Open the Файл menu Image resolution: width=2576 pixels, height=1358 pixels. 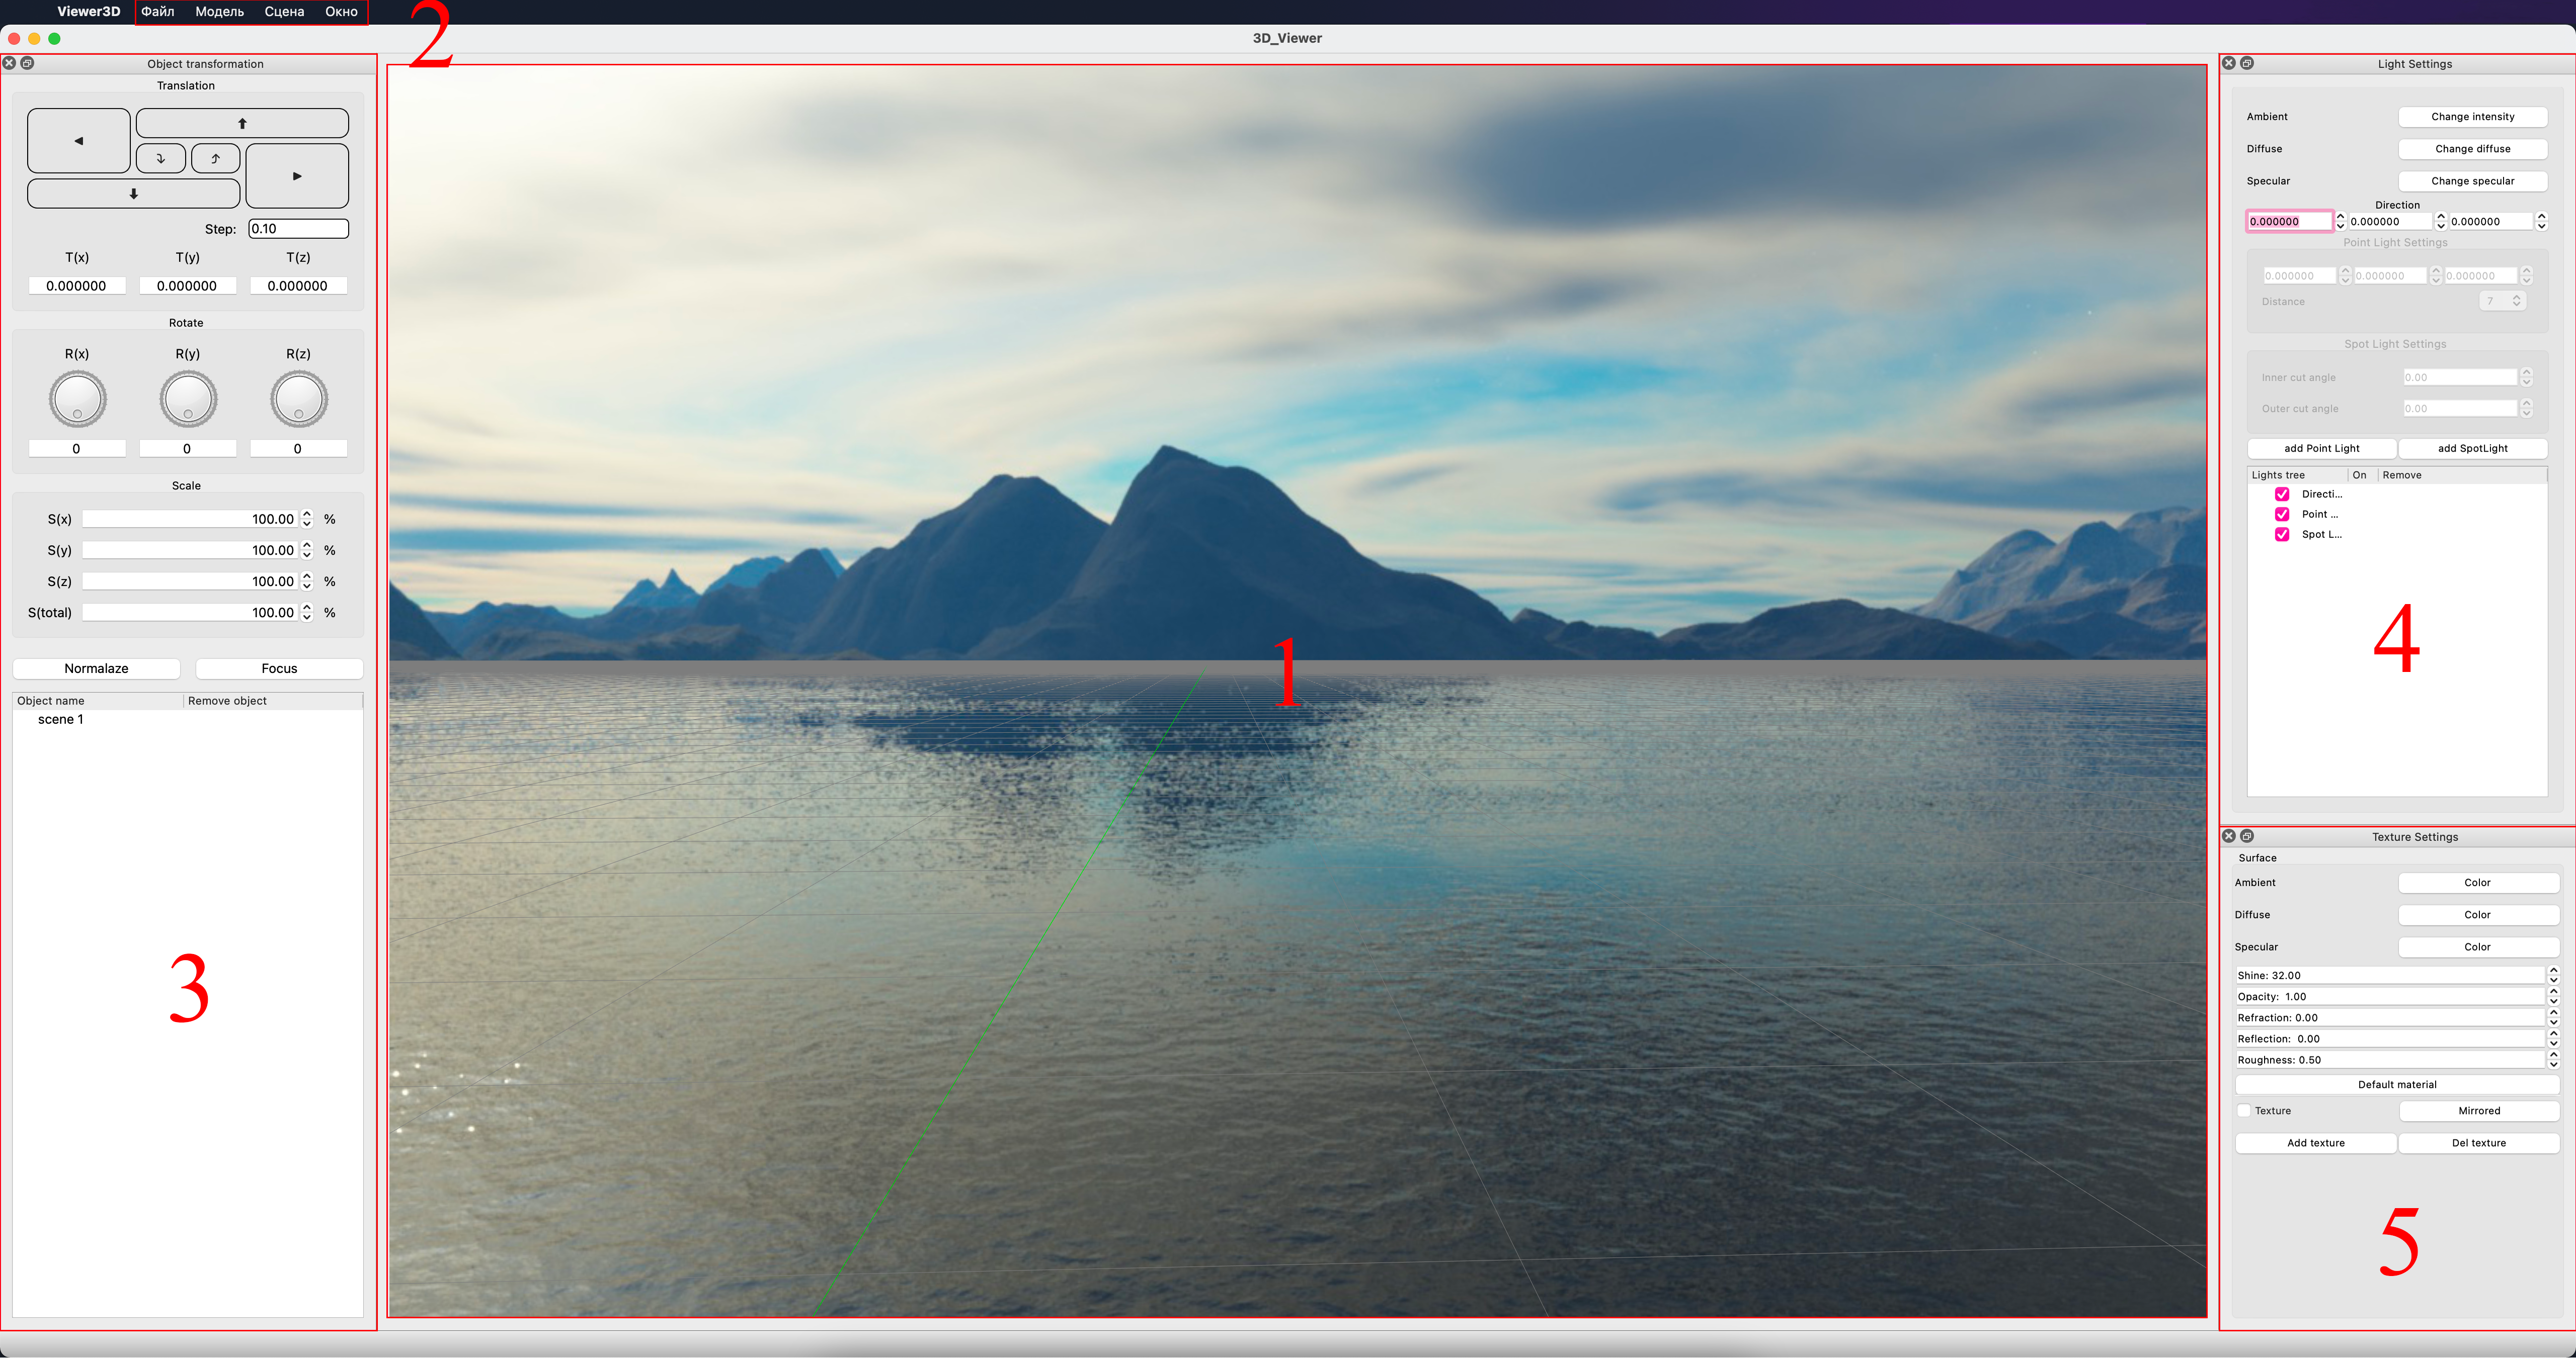coord(158,12)
